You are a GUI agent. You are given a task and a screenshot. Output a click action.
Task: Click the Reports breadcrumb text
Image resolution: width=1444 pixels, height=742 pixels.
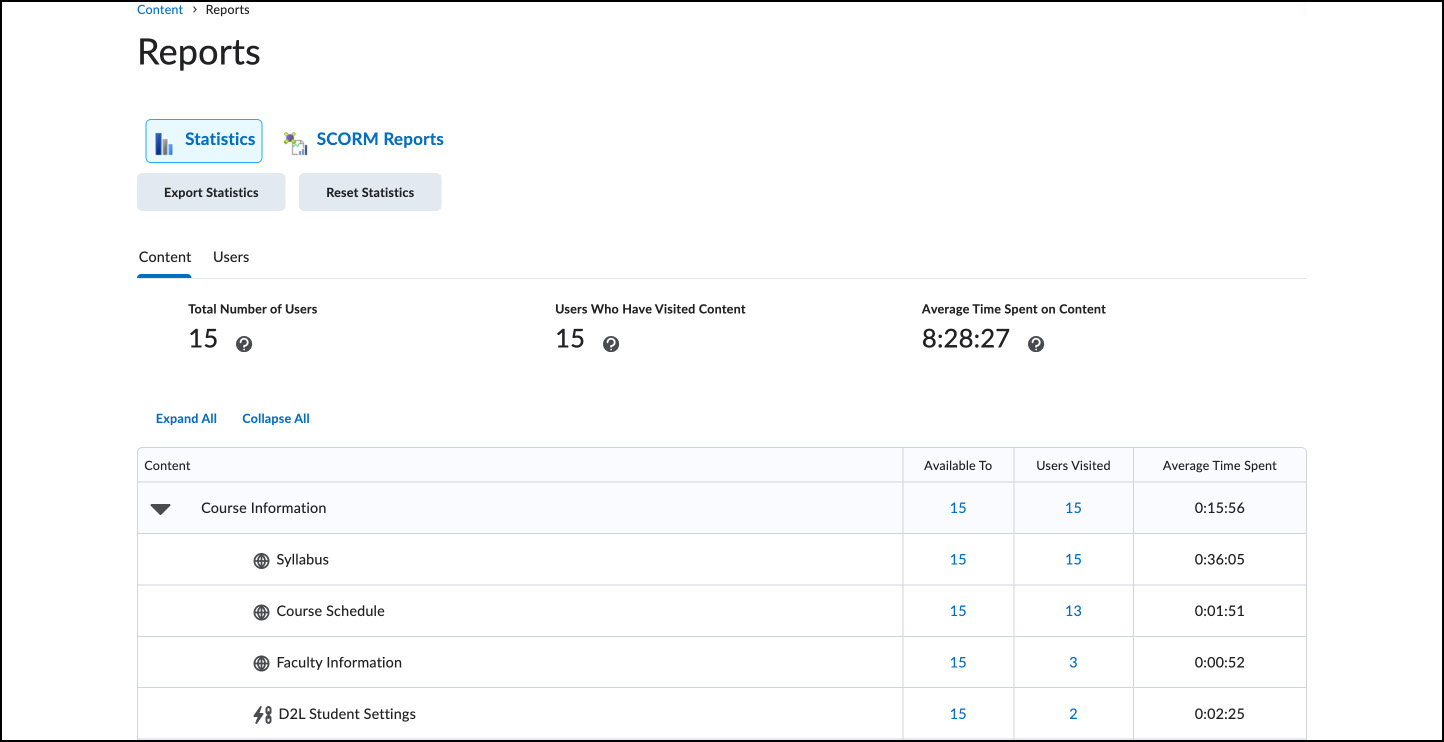pos(228,10)
